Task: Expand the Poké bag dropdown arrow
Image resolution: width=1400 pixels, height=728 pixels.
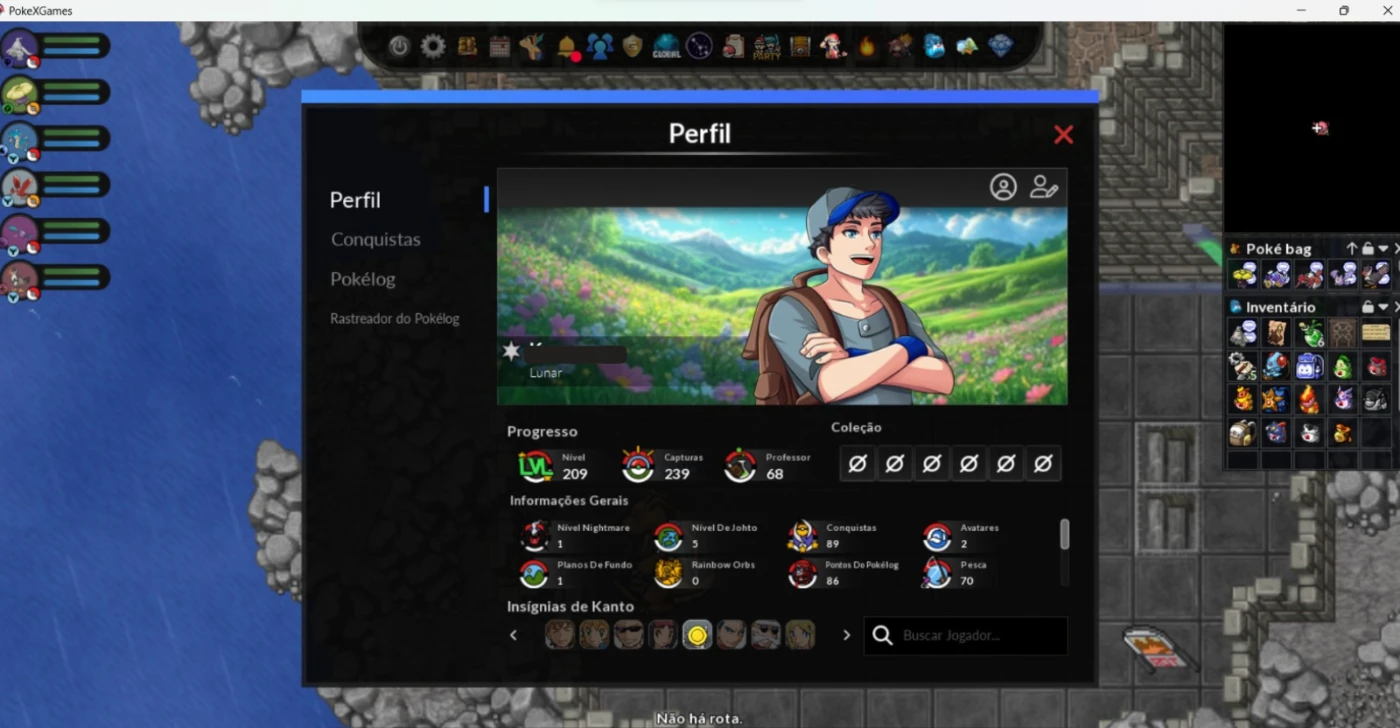Action: (1383, 249)
